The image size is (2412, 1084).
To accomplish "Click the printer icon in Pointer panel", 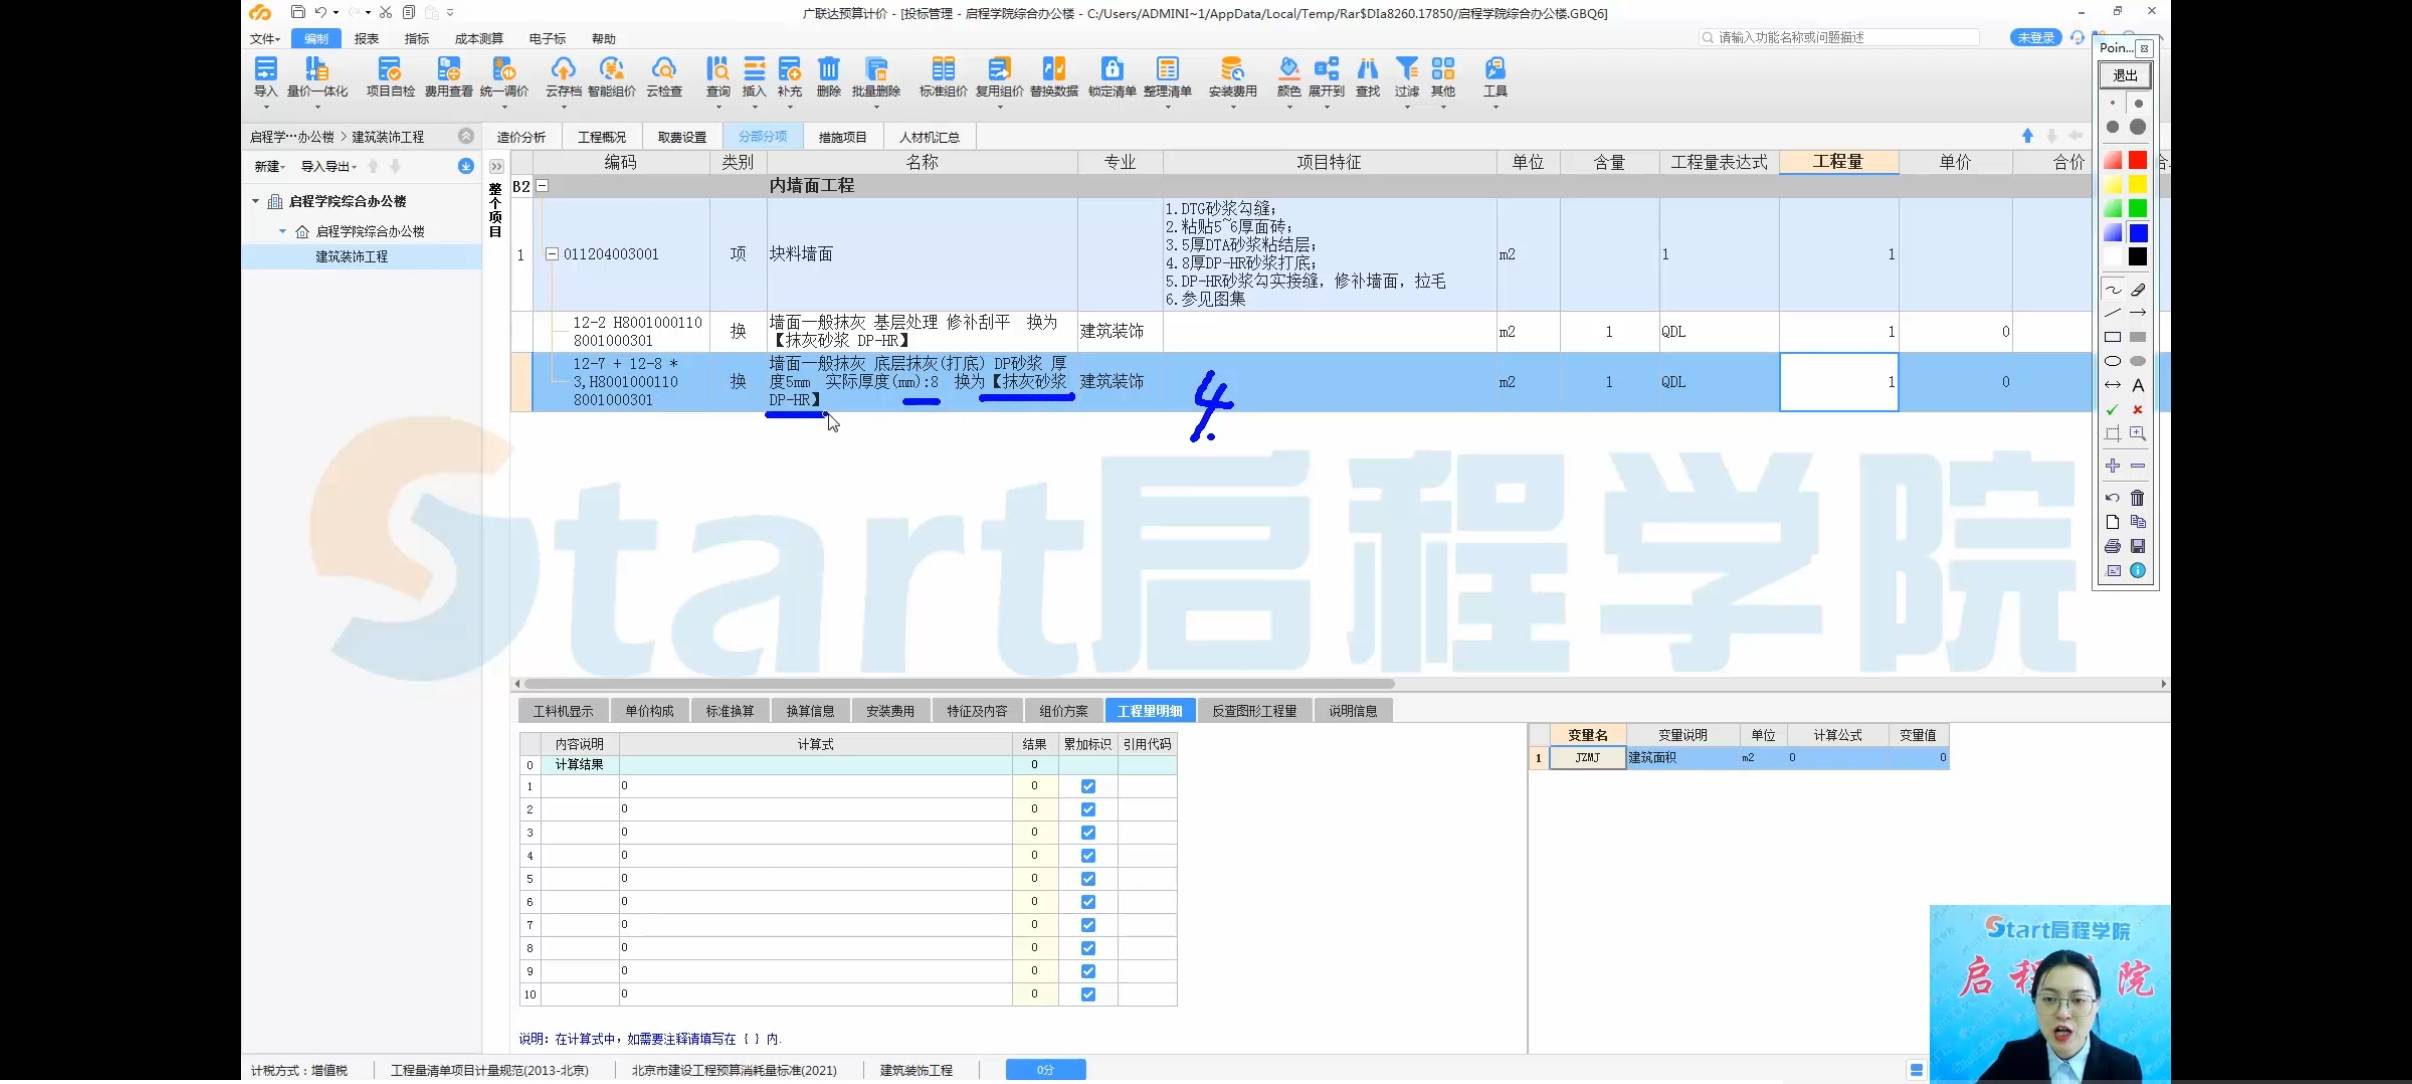I will [x=2112, y=546].
